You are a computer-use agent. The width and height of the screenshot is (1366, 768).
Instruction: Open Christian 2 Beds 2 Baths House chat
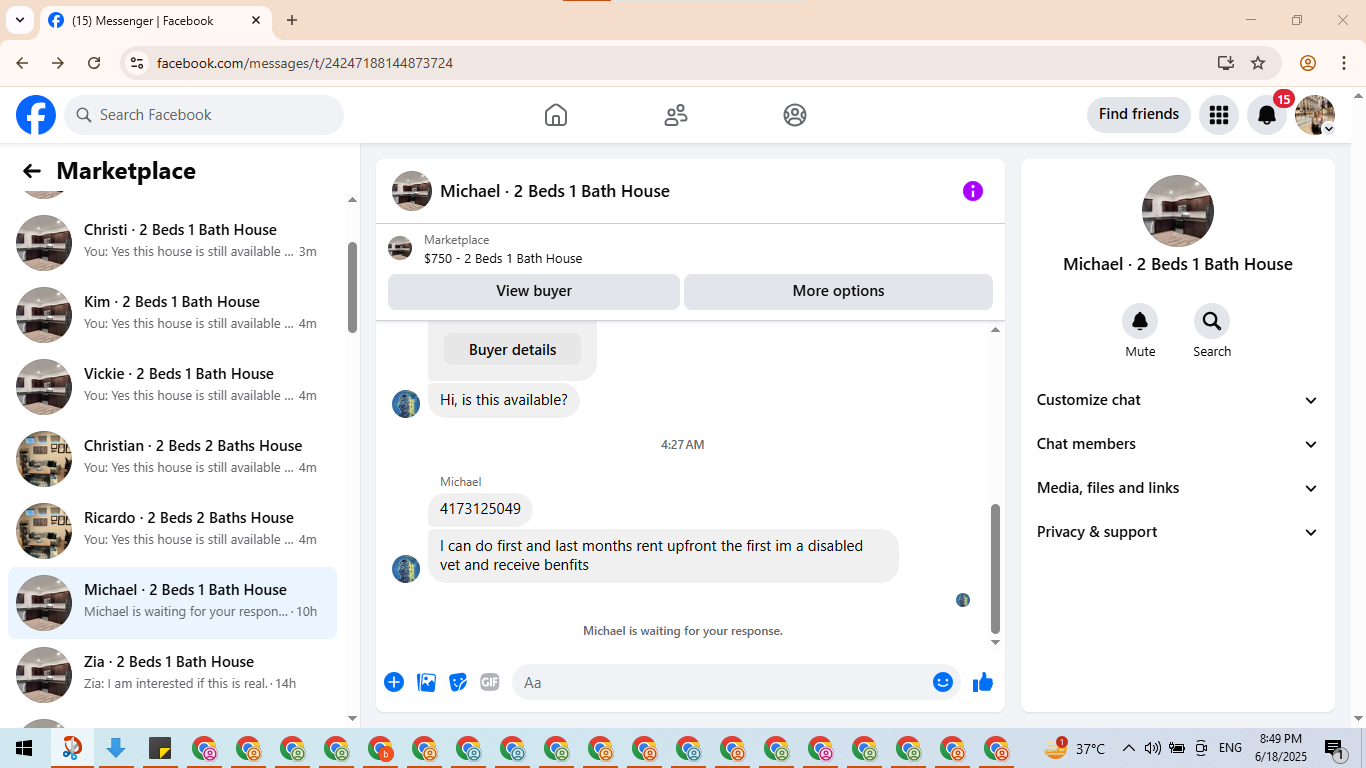click(172, 459)
